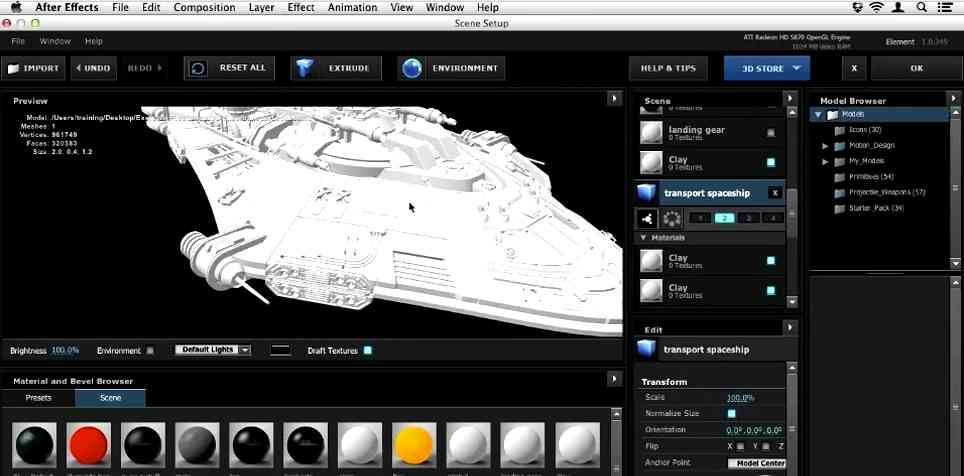
Task: Click the transport spaceship cube icon in Scene
Action: tap(647, 193)
